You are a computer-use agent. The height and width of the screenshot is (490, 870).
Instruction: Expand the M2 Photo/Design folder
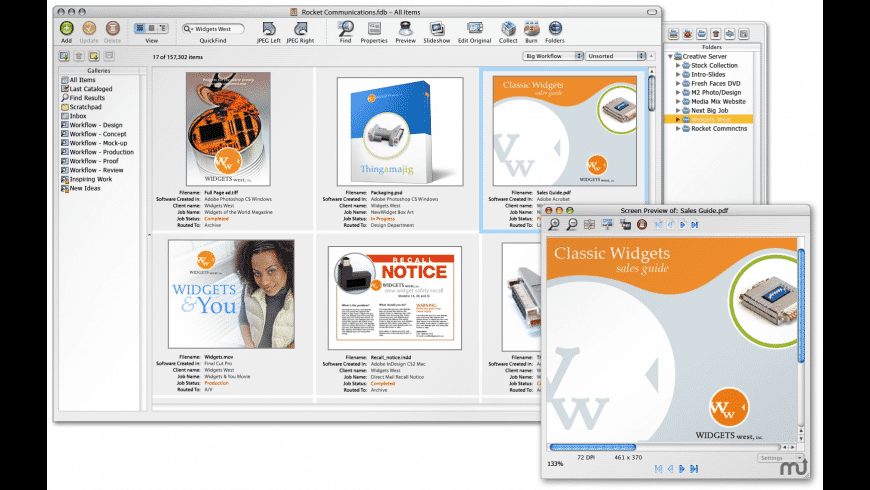678,93
